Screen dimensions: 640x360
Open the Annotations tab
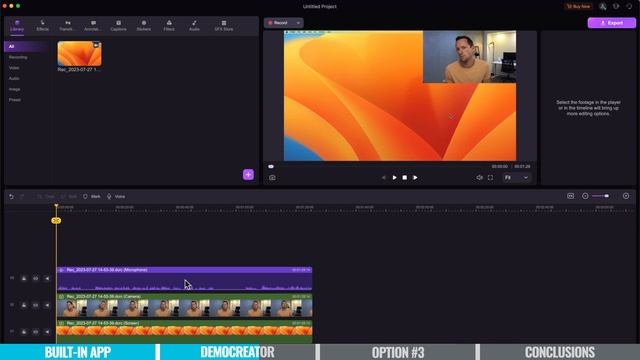[x=93, y=25]
